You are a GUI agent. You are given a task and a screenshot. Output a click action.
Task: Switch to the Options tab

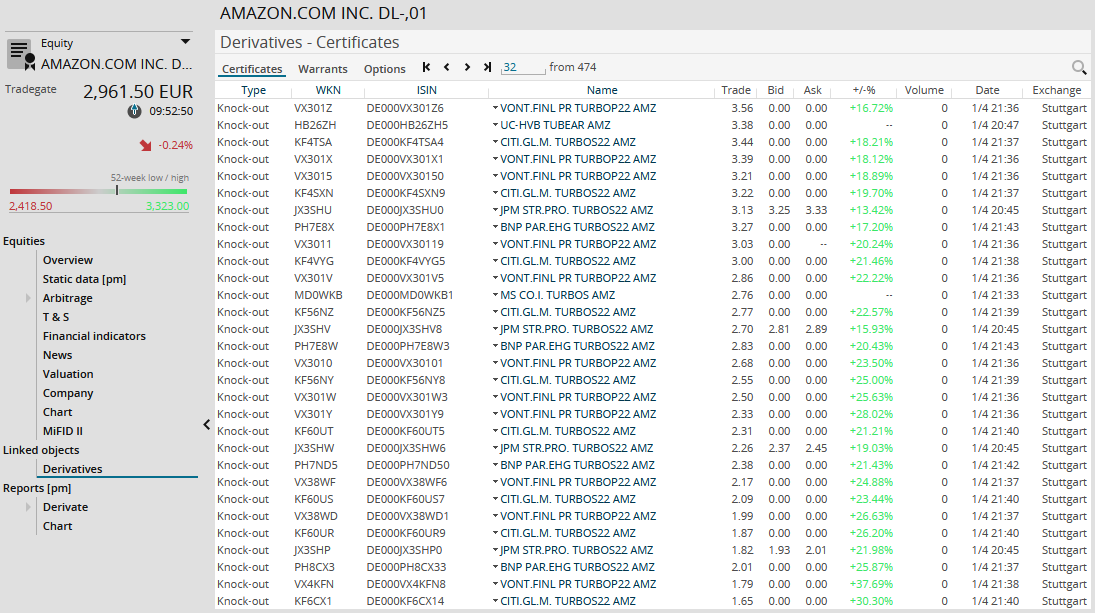click(384, 69)
